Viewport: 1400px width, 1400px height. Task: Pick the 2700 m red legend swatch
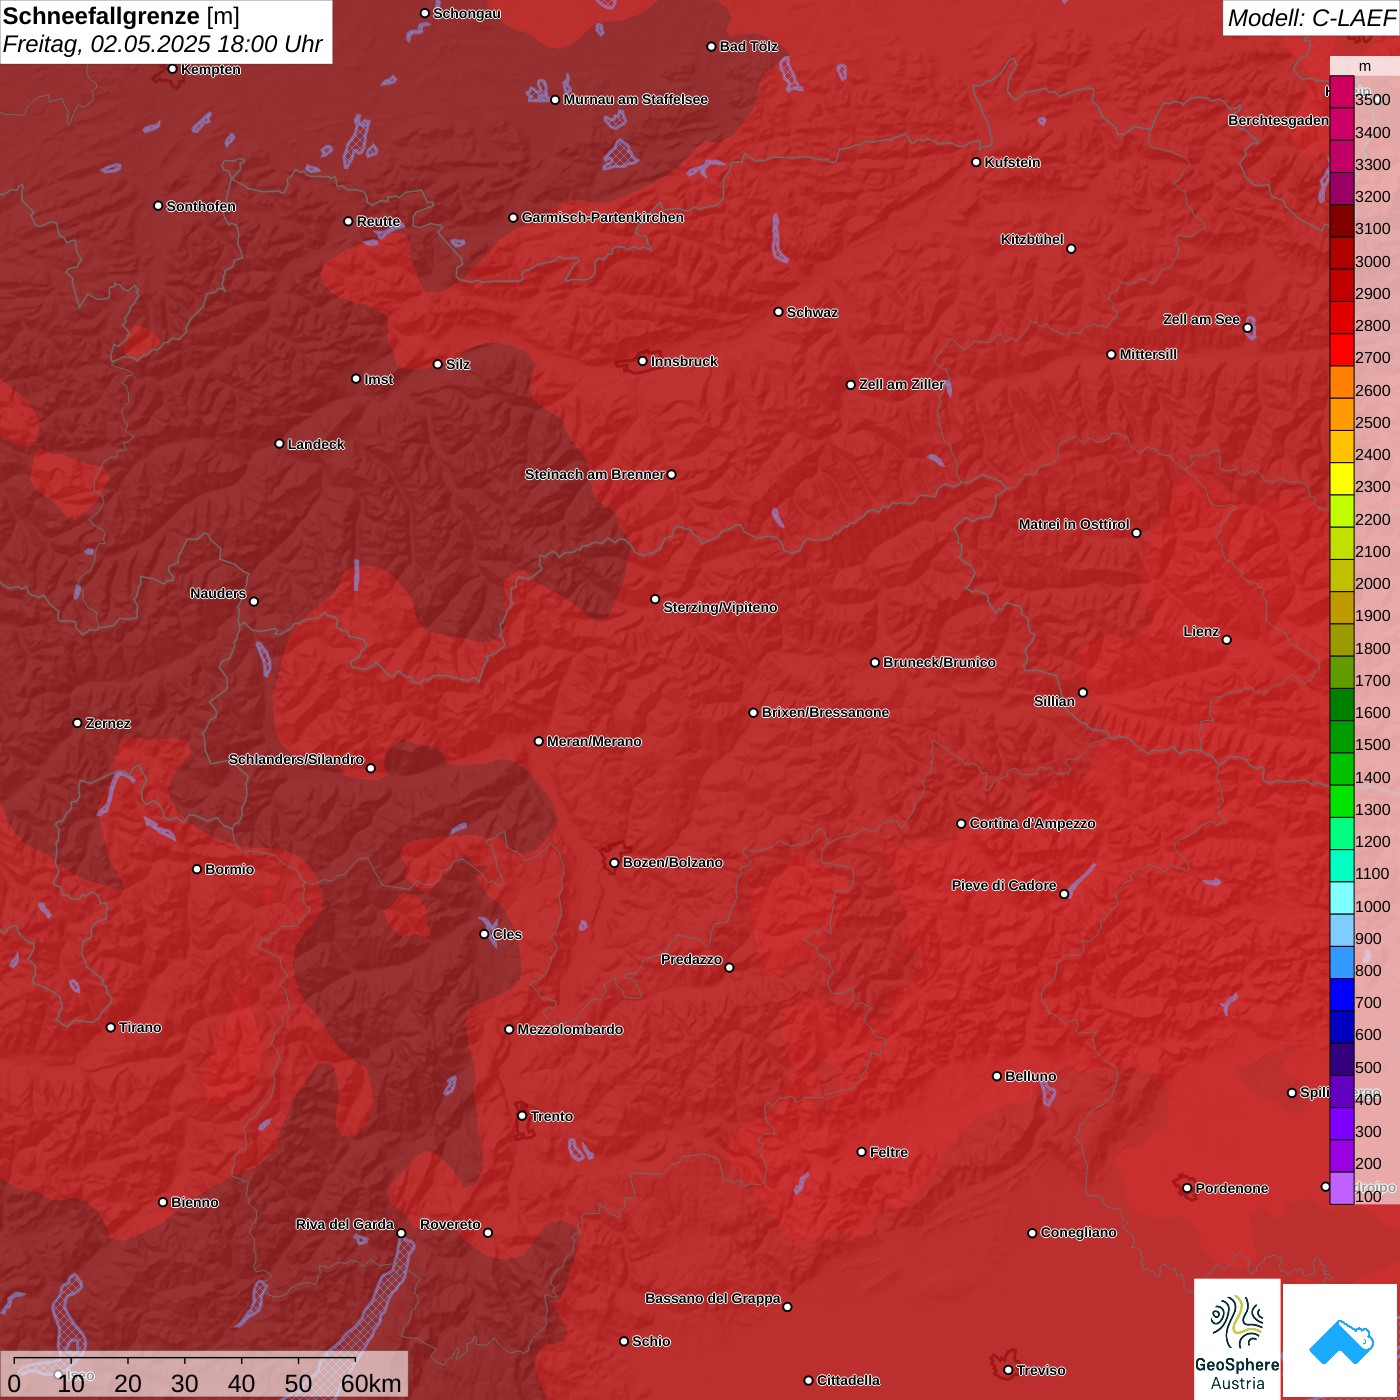coord(1342,350)
